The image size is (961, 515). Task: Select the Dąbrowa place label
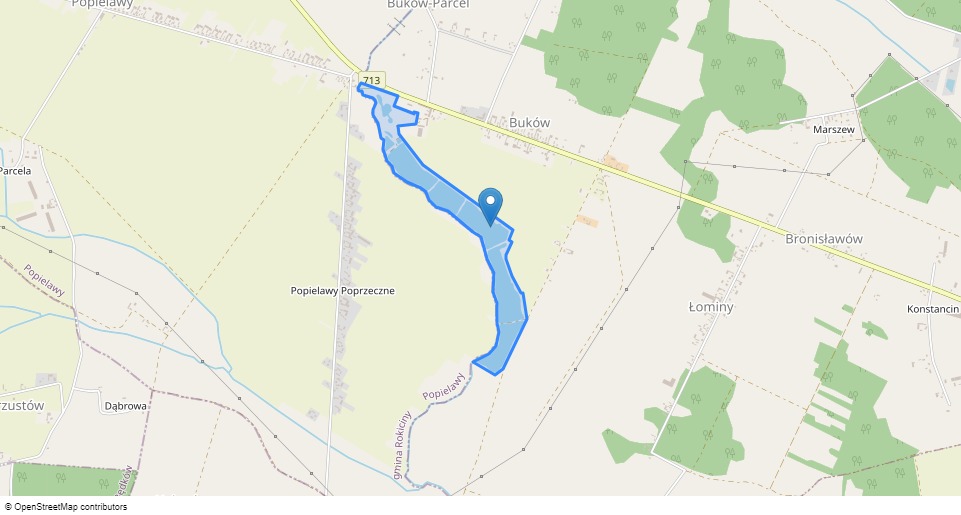[x=126, y=406]
